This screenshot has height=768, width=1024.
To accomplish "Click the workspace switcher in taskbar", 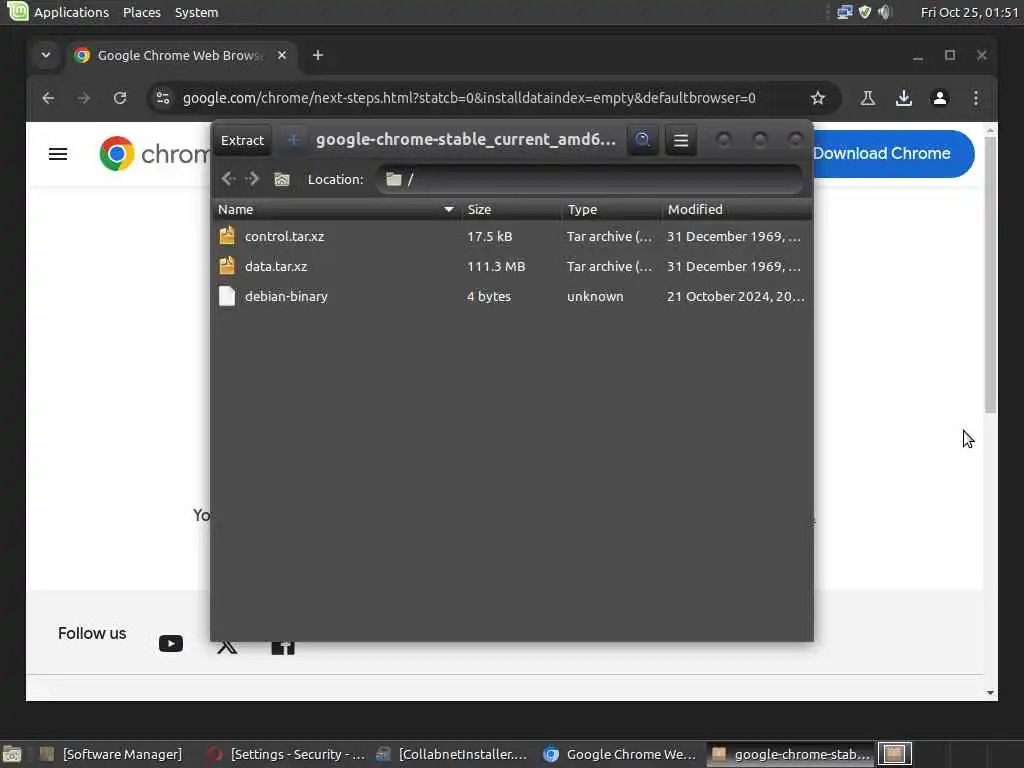I will (894, 754).
